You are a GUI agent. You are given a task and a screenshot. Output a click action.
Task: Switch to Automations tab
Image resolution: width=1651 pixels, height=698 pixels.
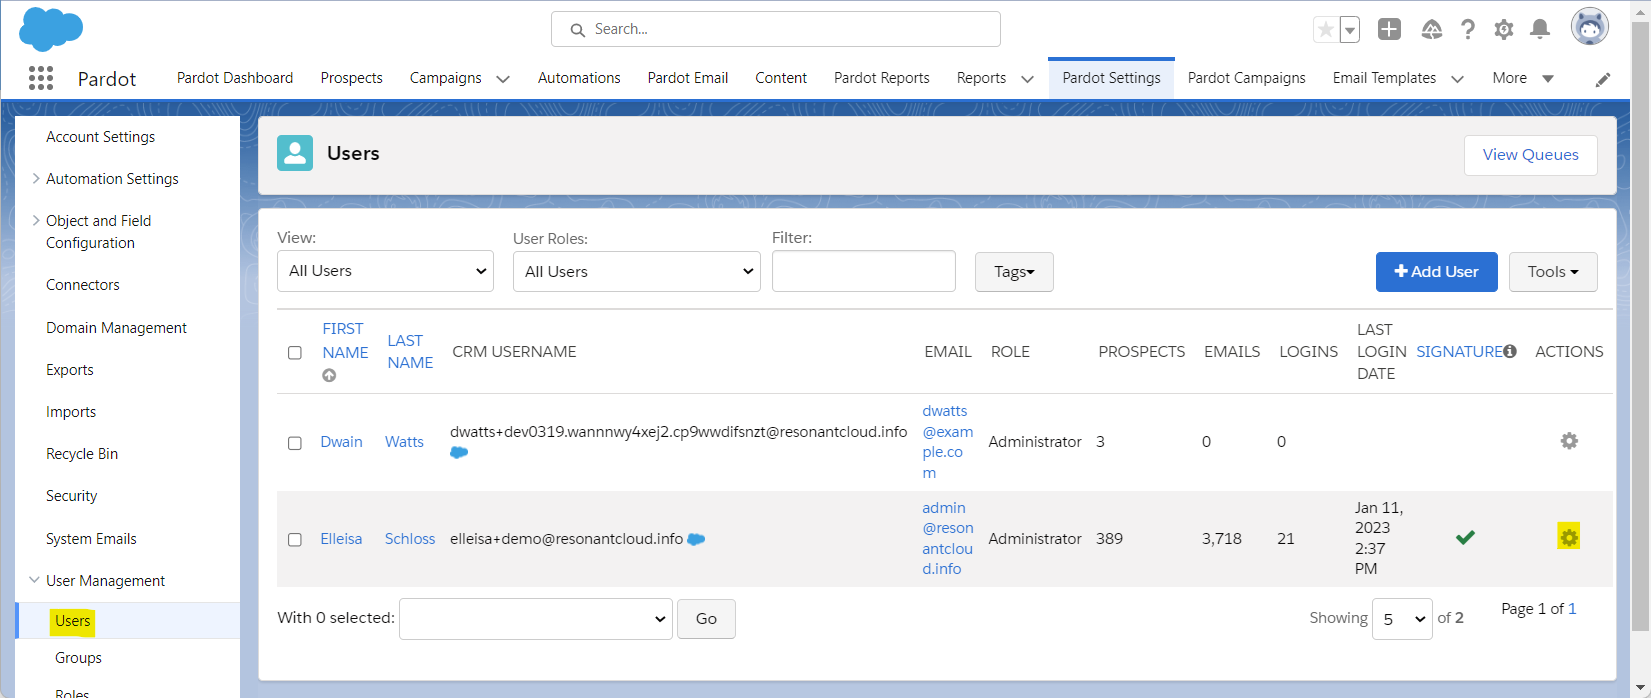pyautogui.click(x=579, y=78)
